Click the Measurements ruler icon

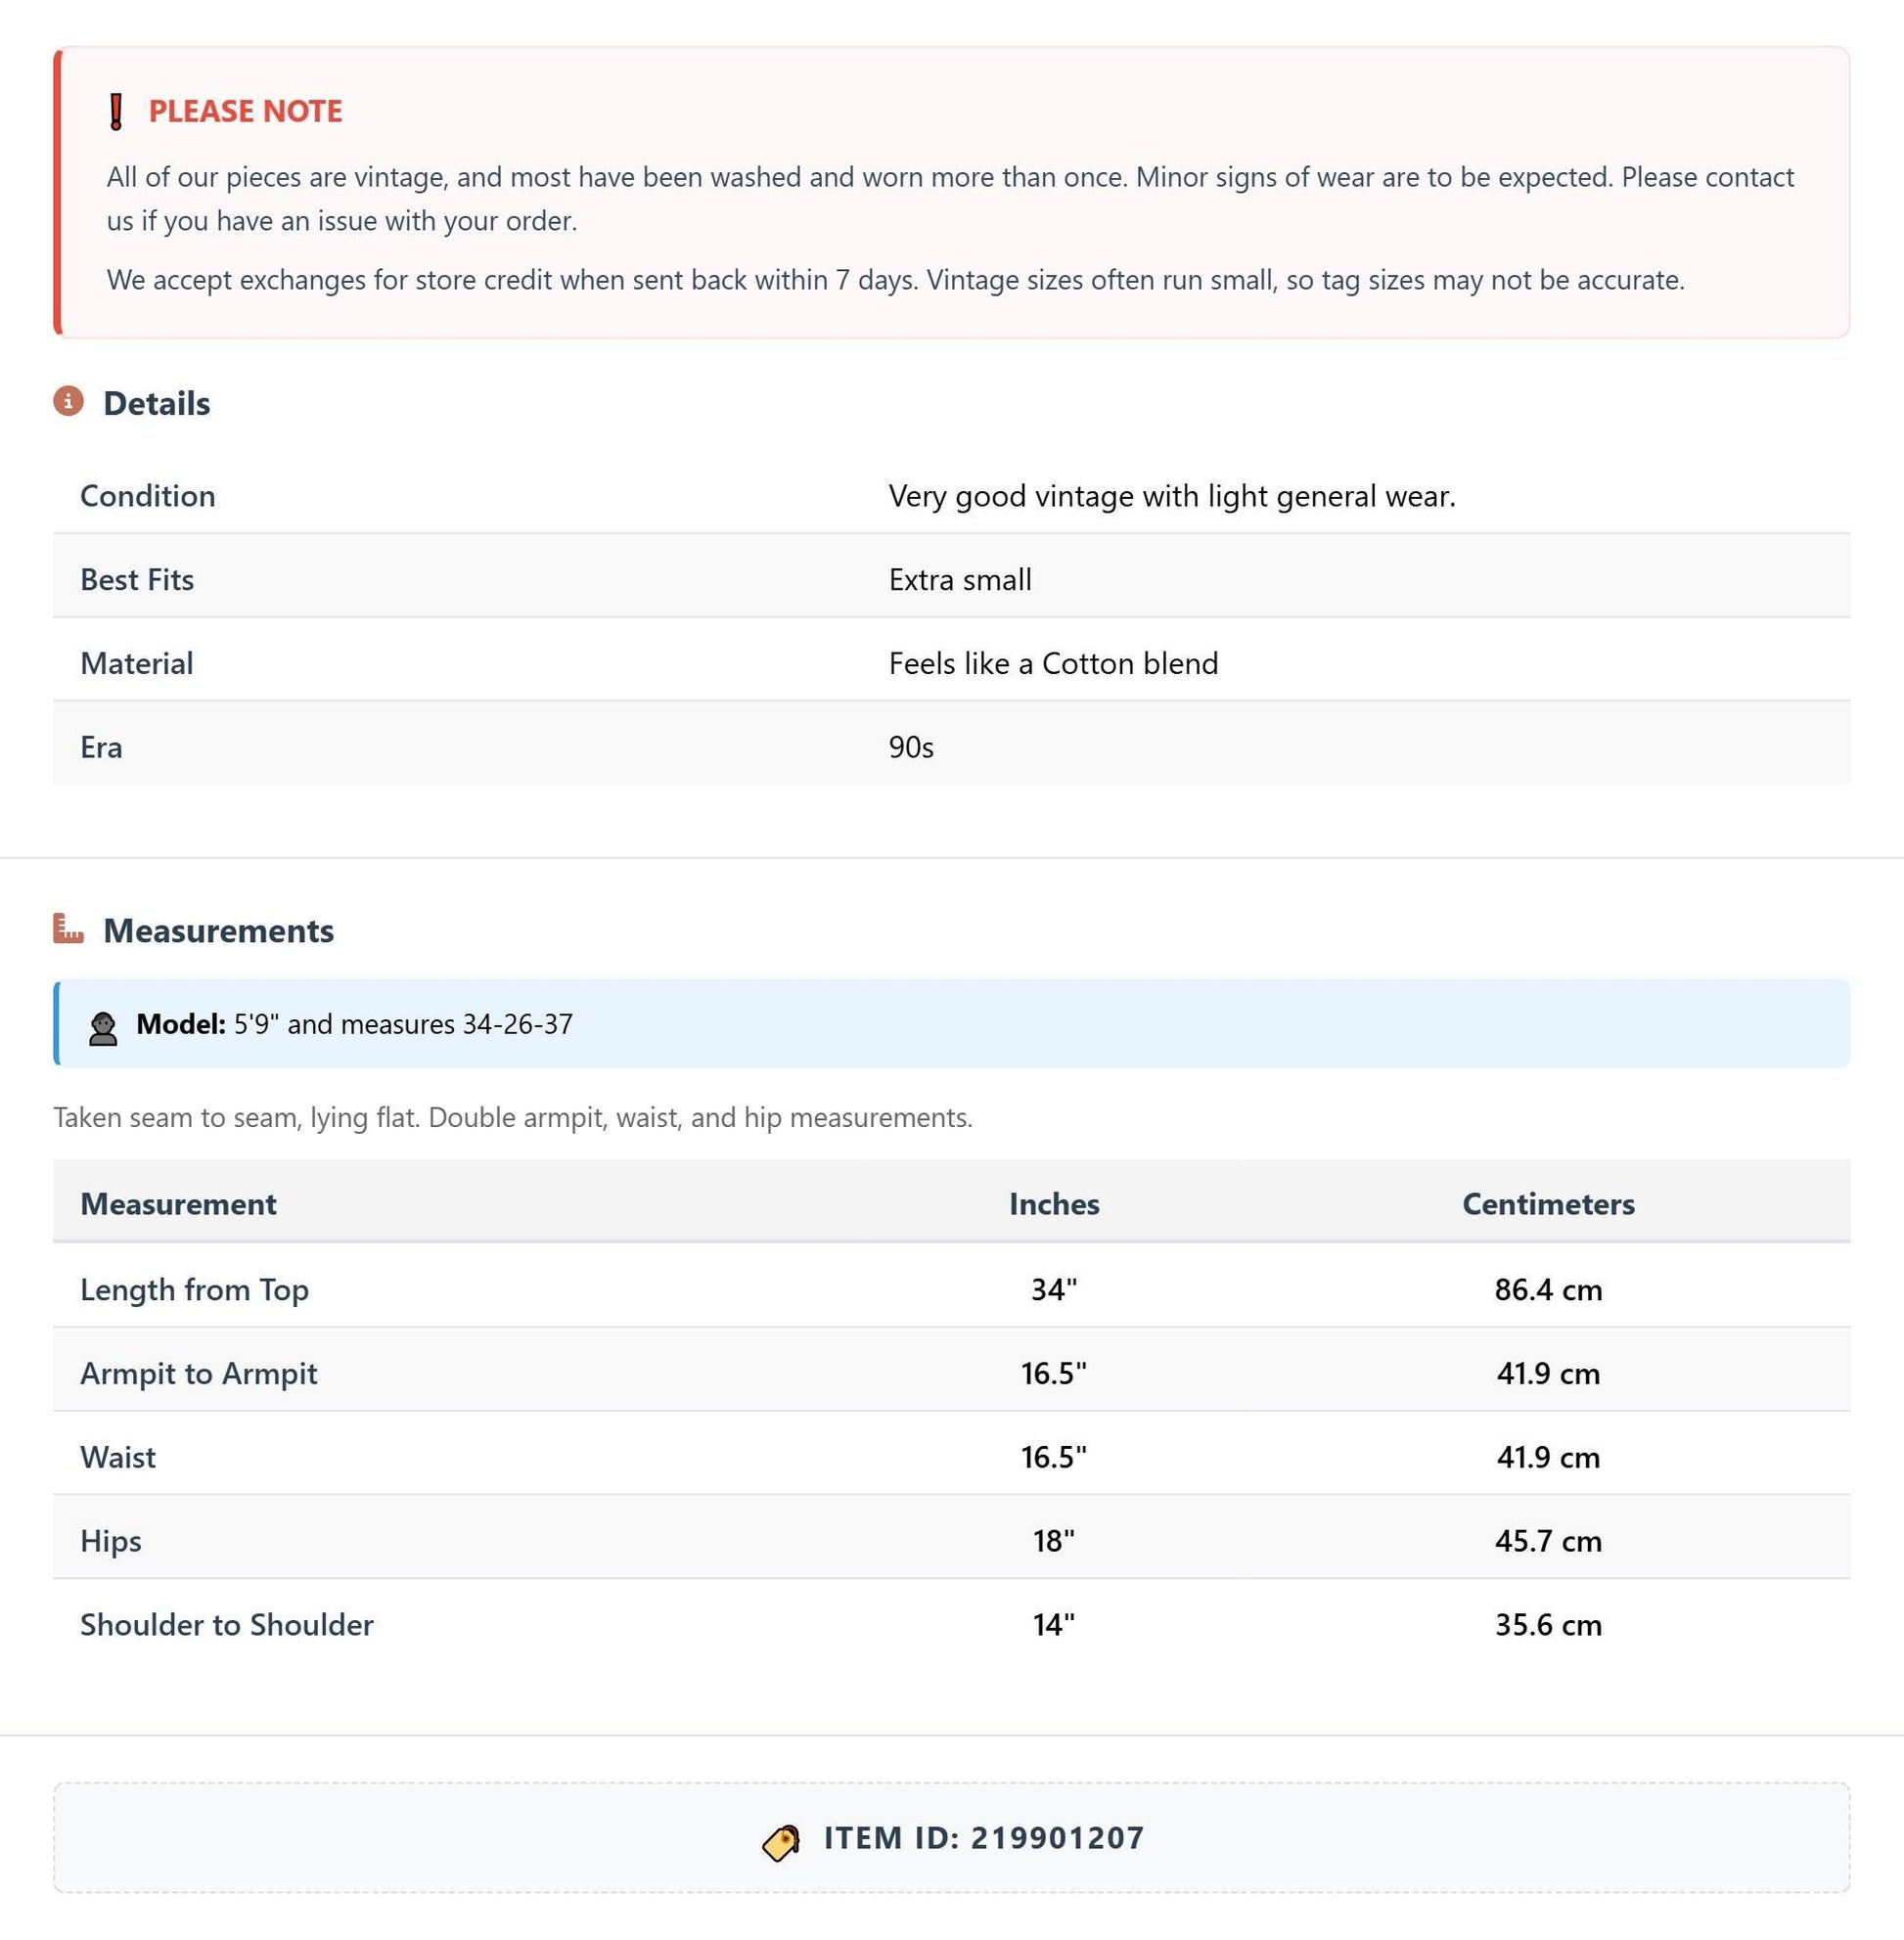pos(68,928)
